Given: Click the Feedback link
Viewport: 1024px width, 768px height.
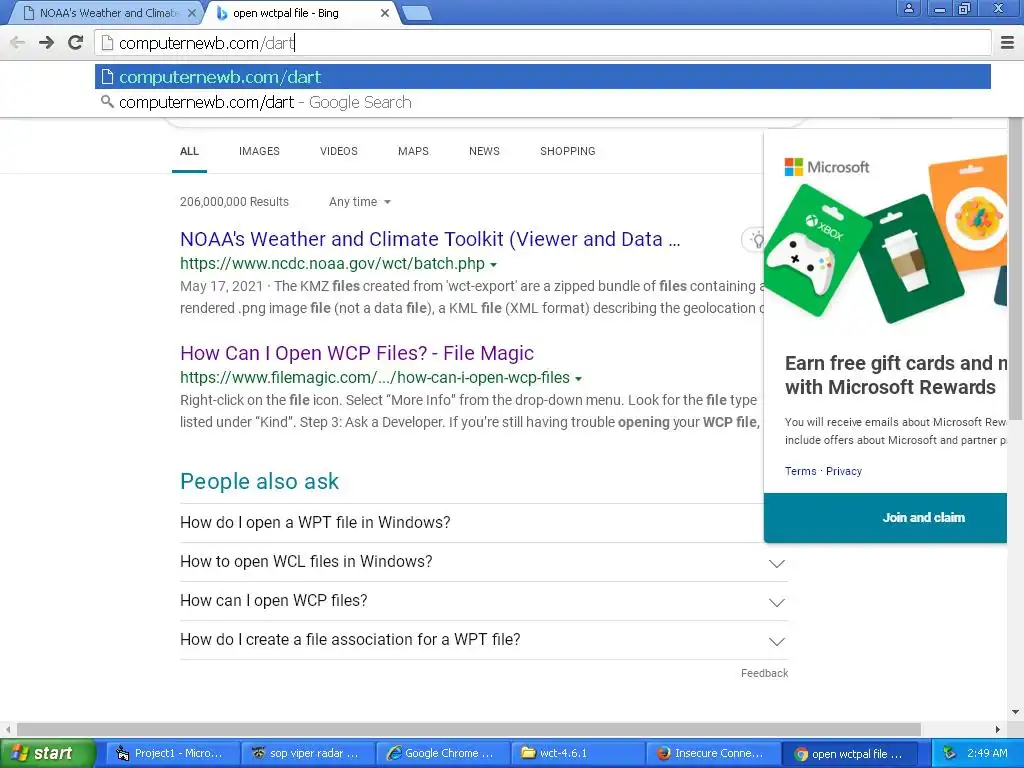Looking at the screenshot, I should click(x=764, y=673).
